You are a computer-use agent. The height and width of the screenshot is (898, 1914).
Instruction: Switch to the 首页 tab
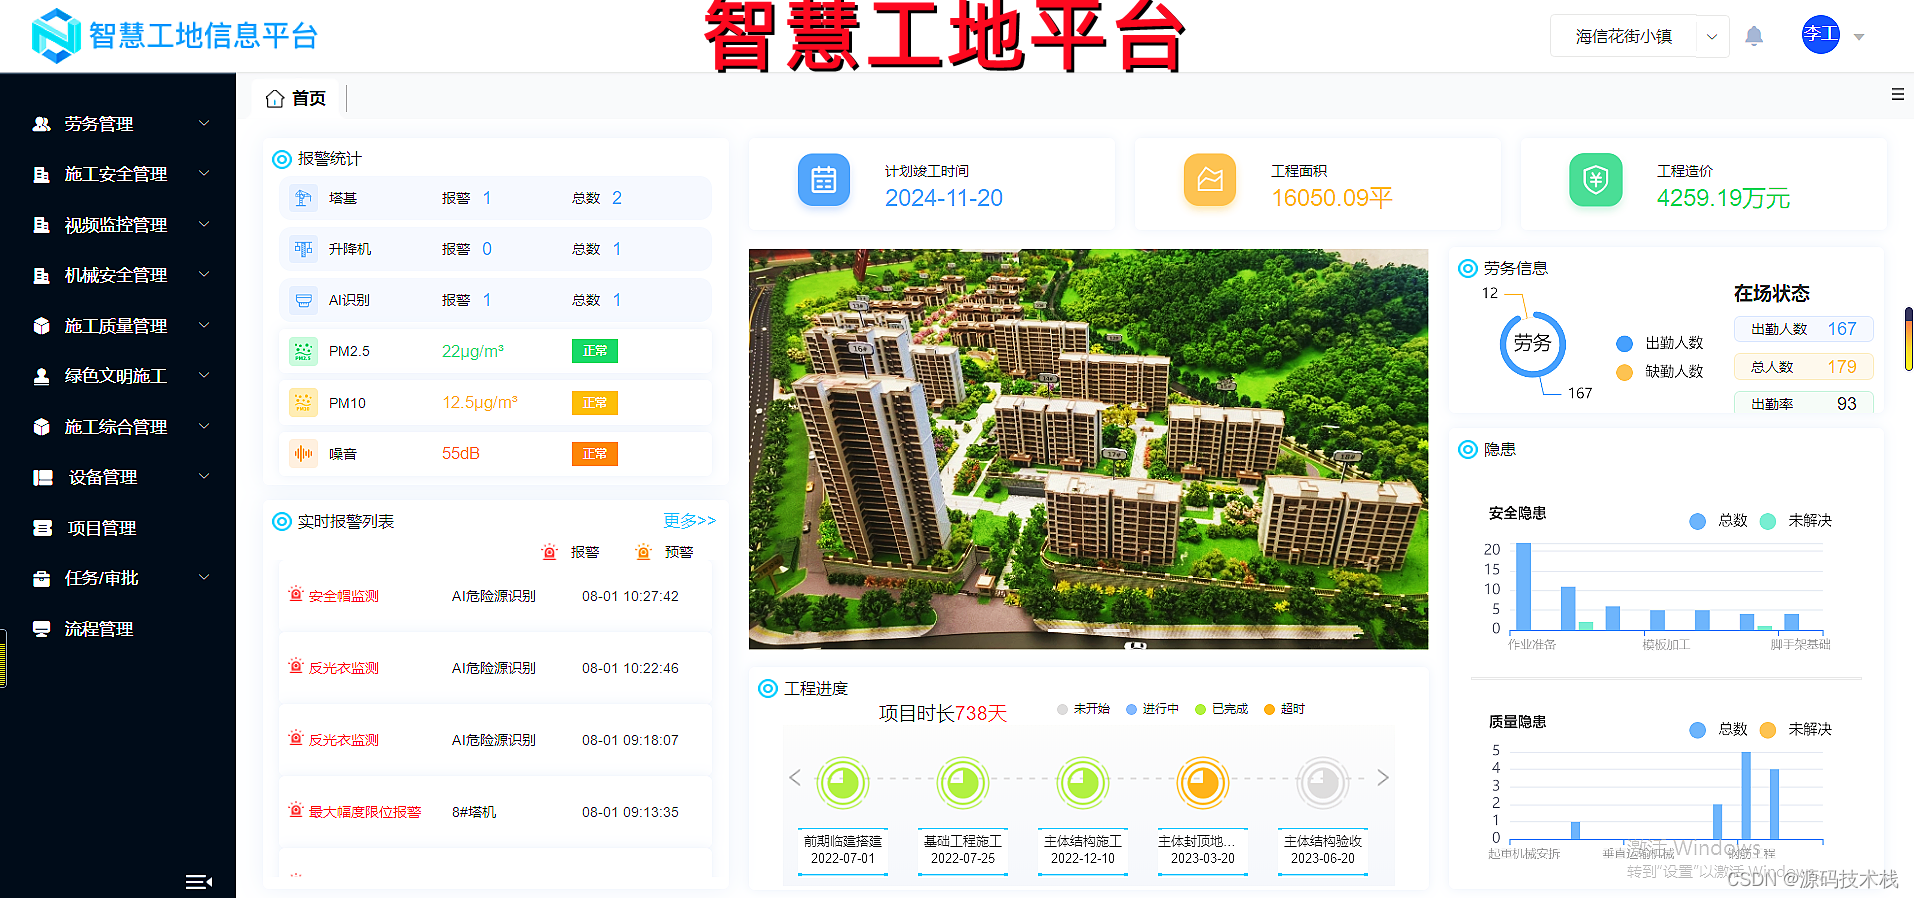(296, 99)
